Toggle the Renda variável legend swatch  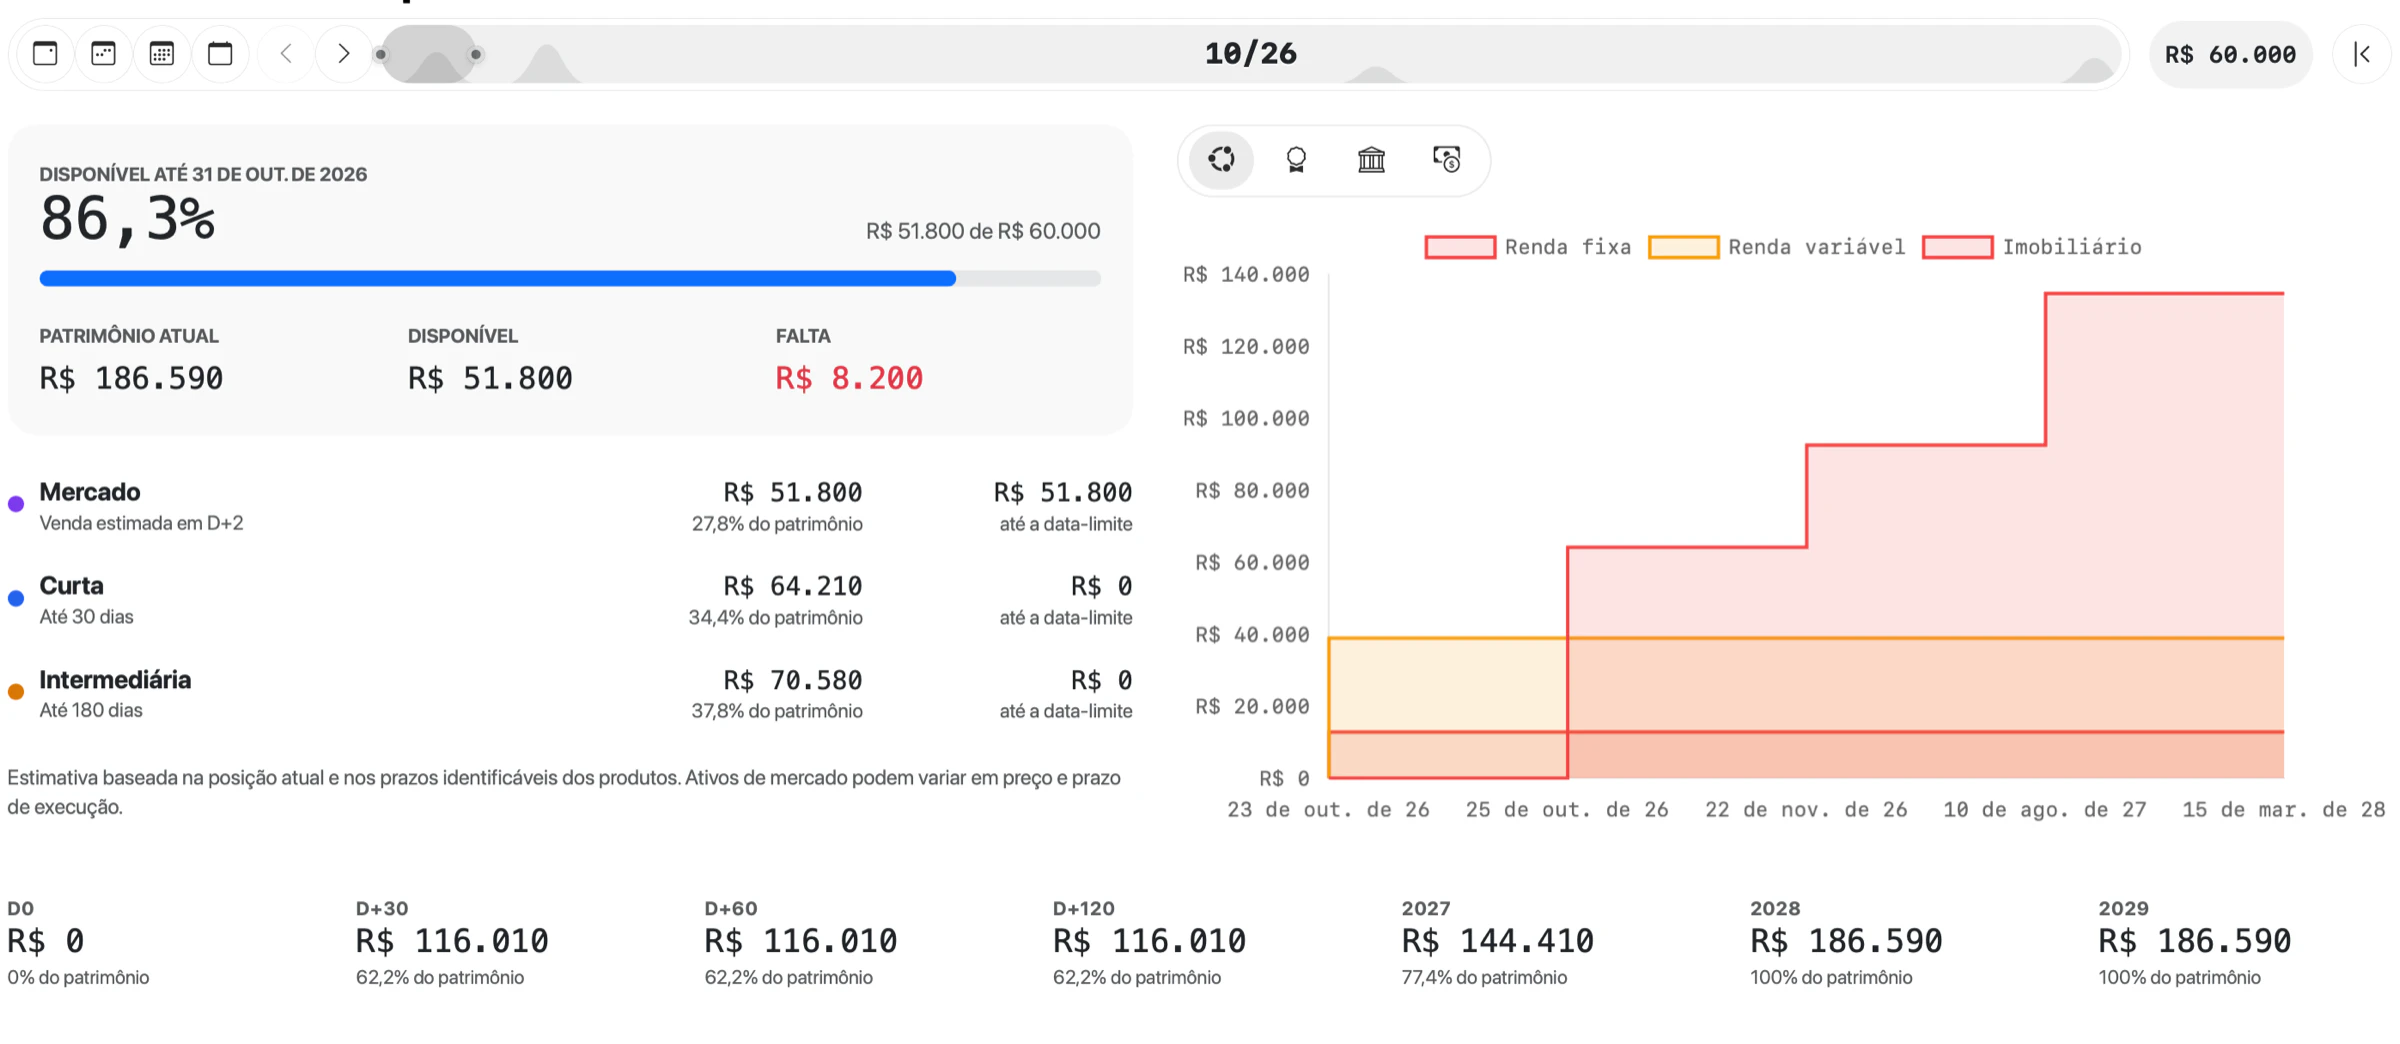[1683, 247]
